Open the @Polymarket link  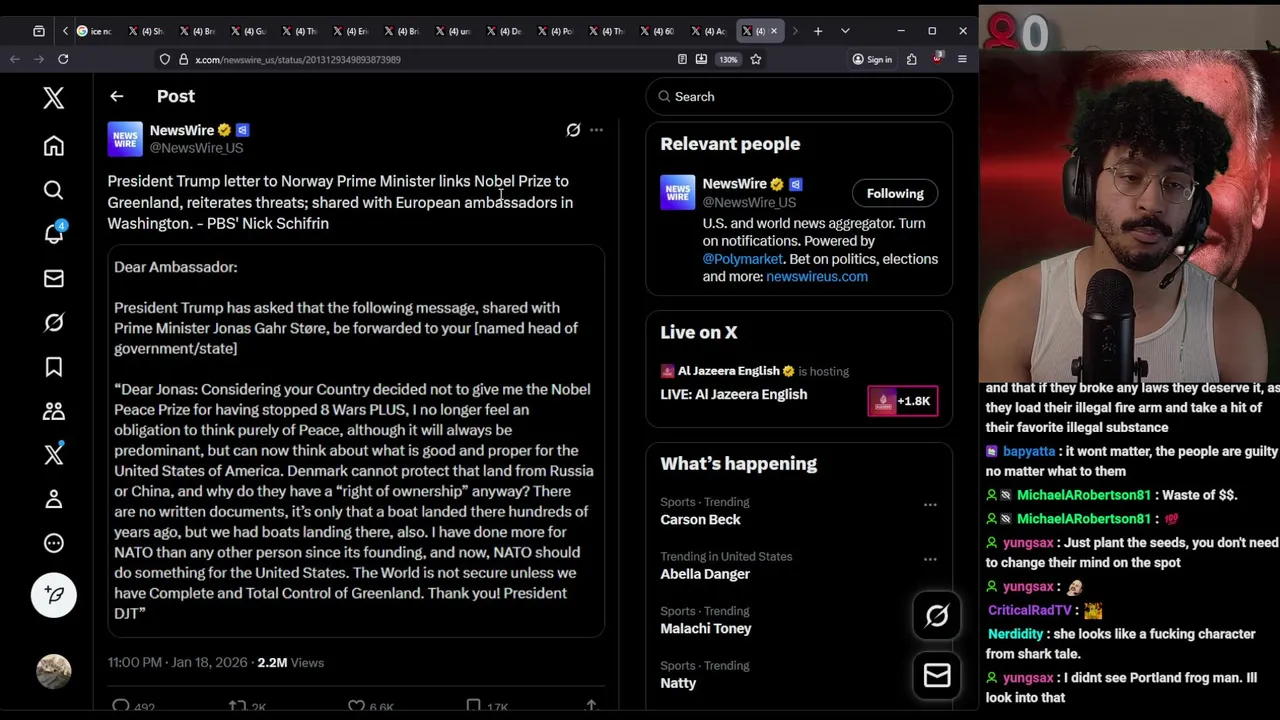tap(743, 259)
